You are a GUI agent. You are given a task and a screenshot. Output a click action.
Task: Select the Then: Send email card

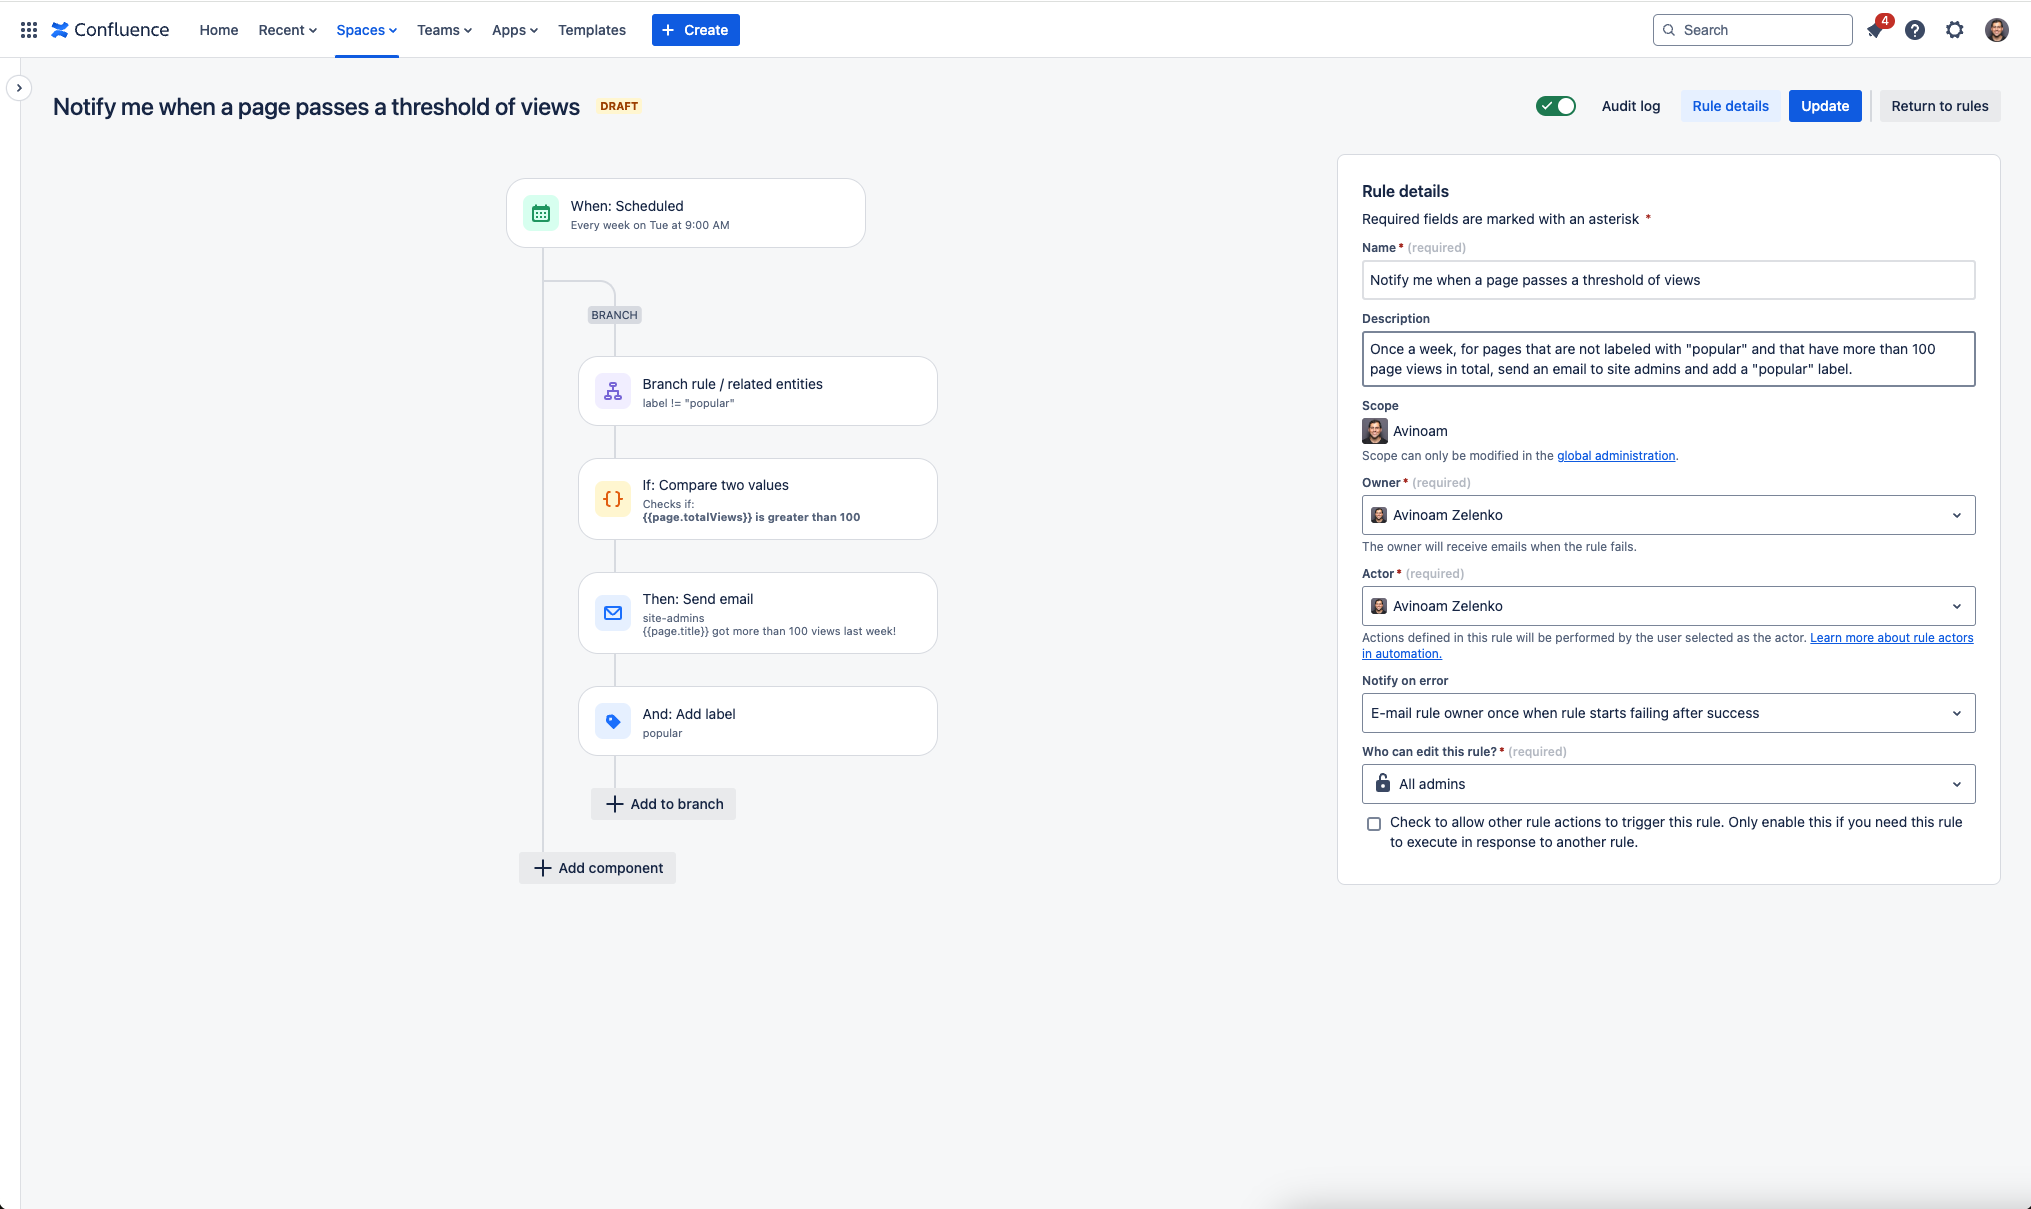pos(758,613)
